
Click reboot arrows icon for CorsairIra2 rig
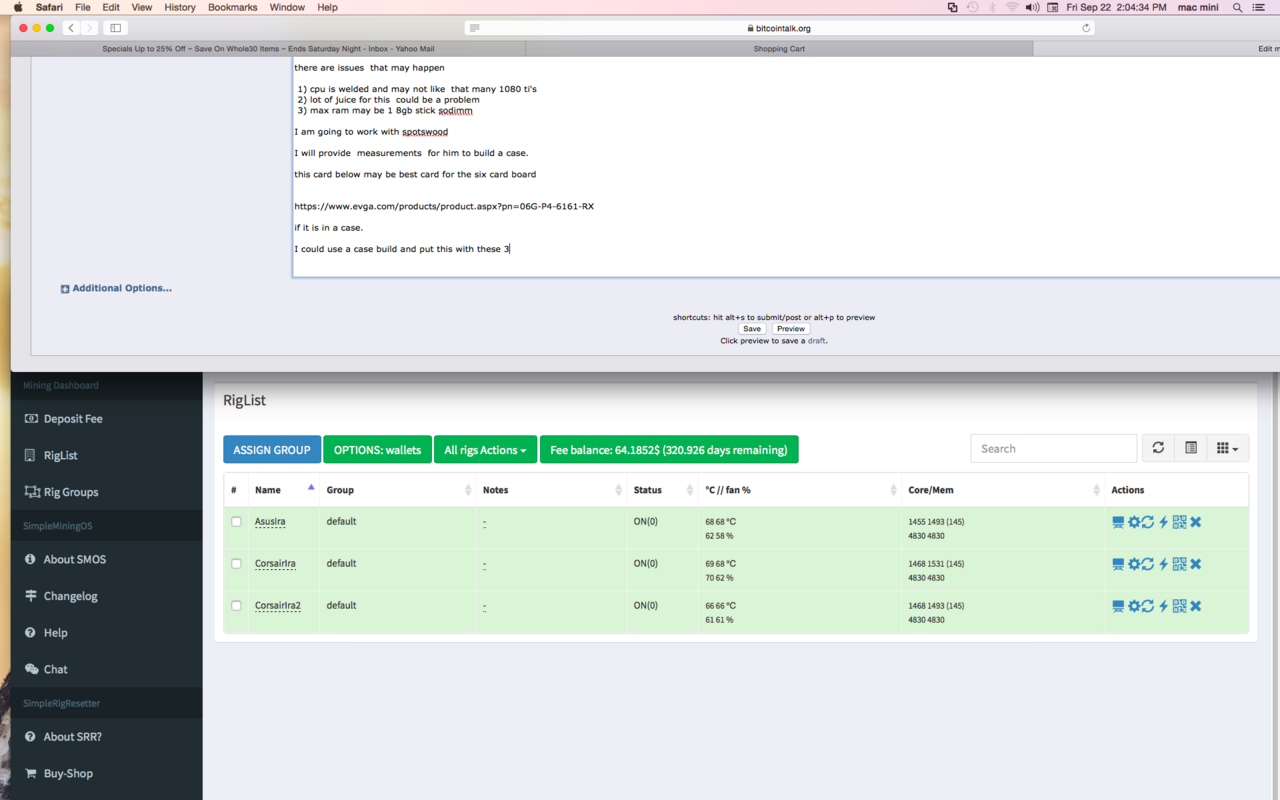pyautogui.click(x=1148, y=606)
